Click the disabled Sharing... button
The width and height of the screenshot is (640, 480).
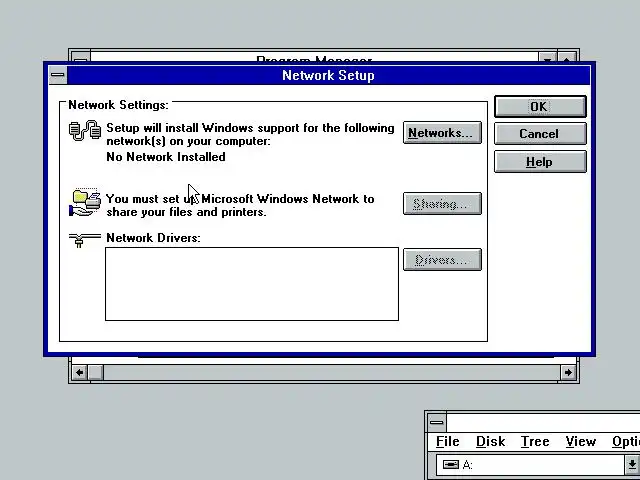pos(442,203)
